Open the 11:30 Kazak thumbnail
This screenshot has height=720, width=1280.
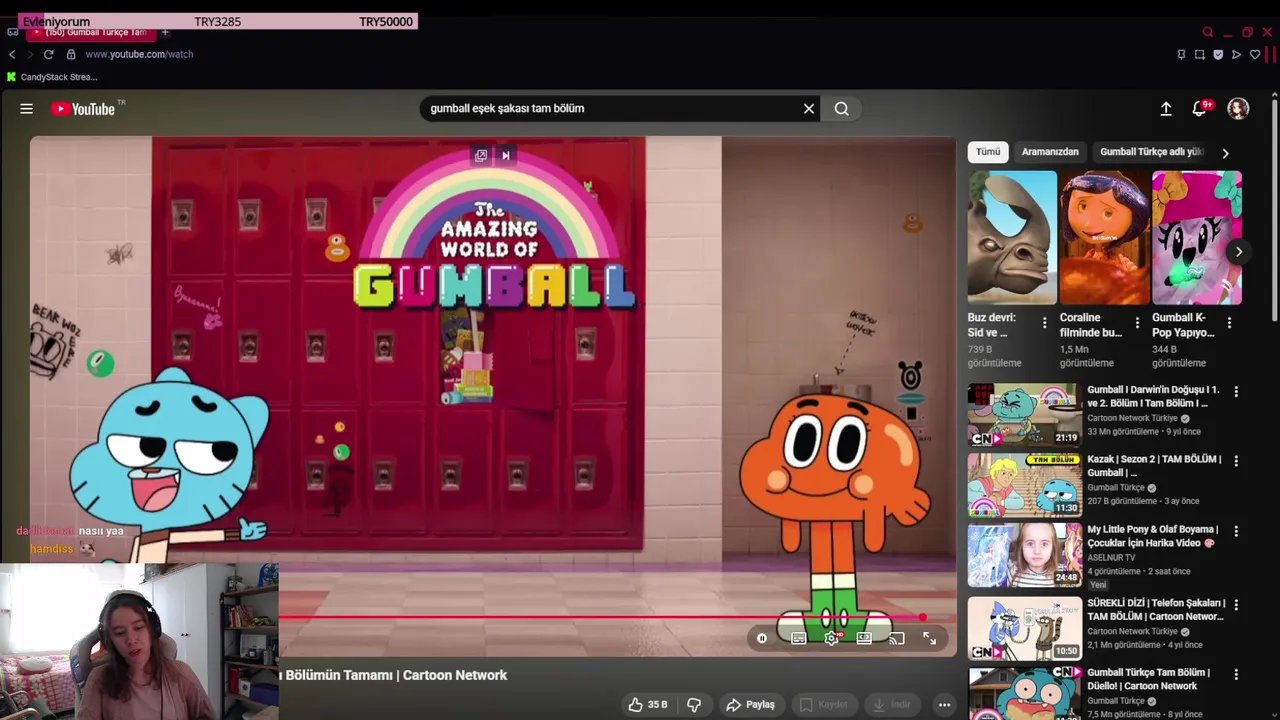1024,484
